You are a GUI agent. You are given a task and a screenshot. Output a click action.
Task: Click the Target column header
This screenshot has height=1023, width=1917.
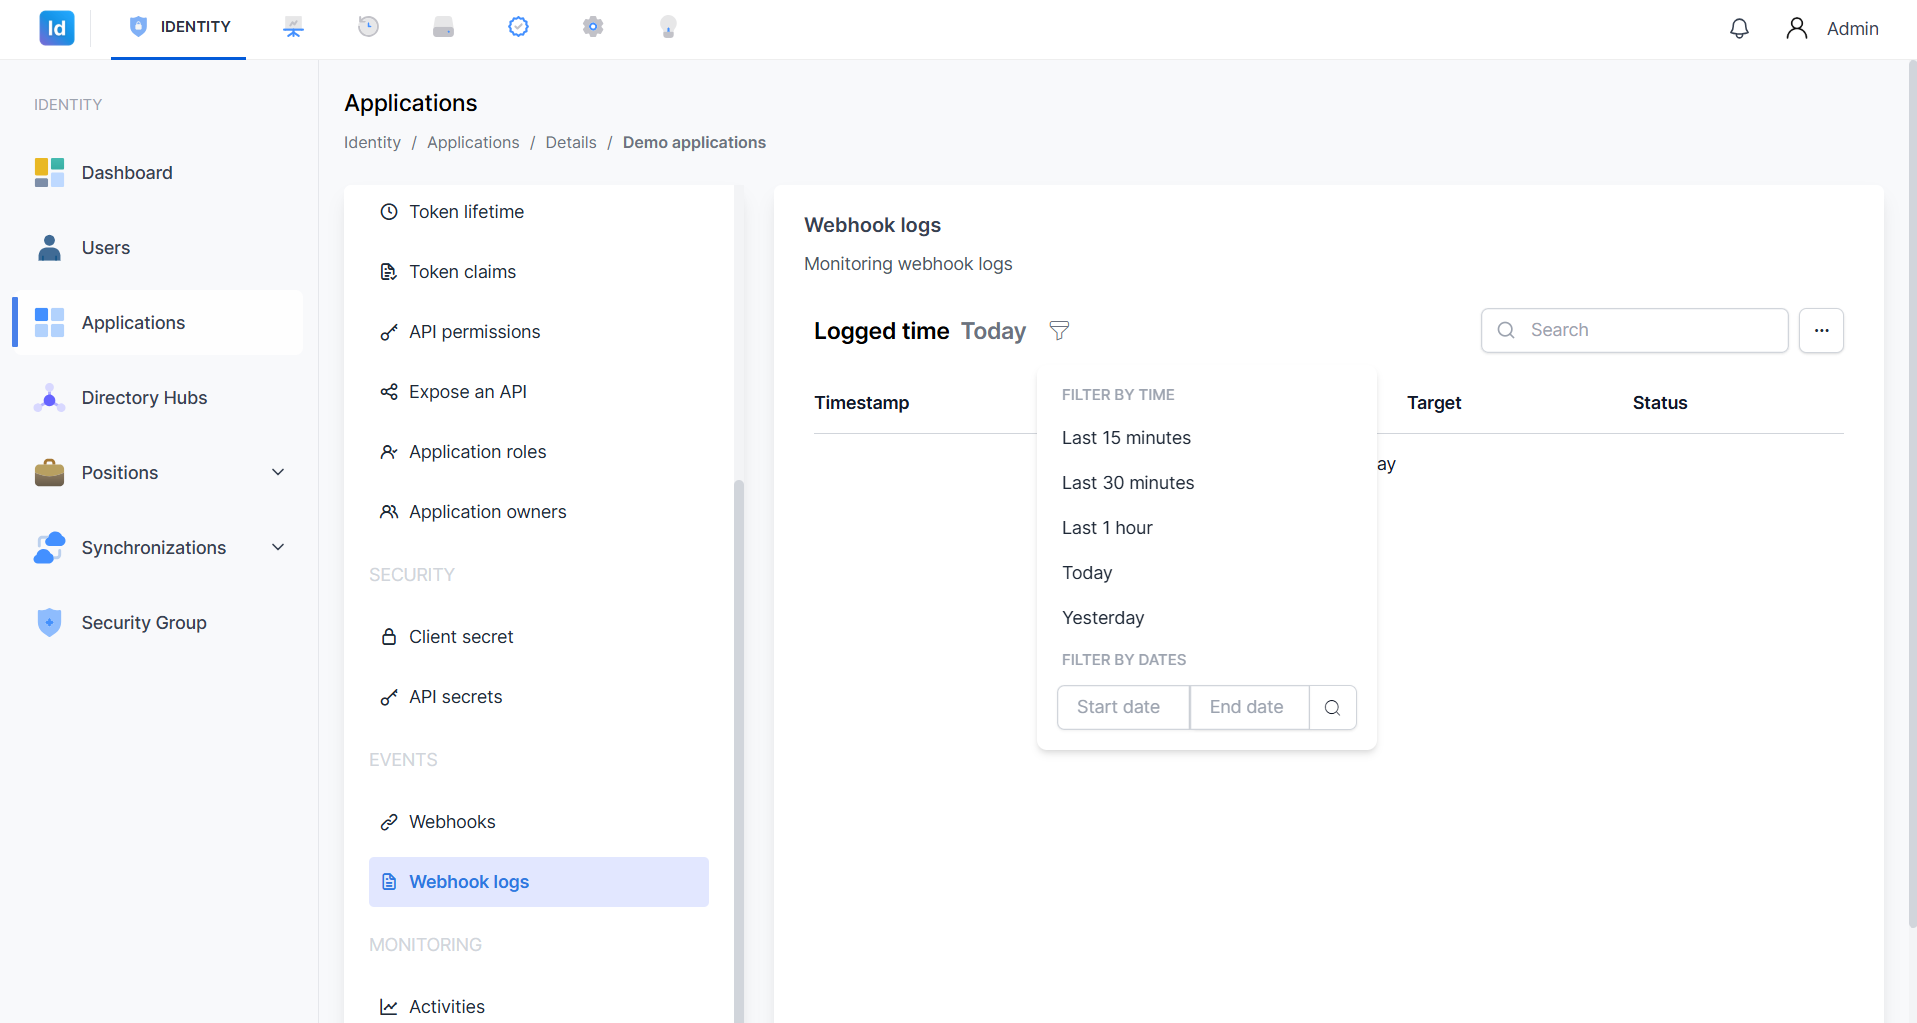[x=1434, y=403]
